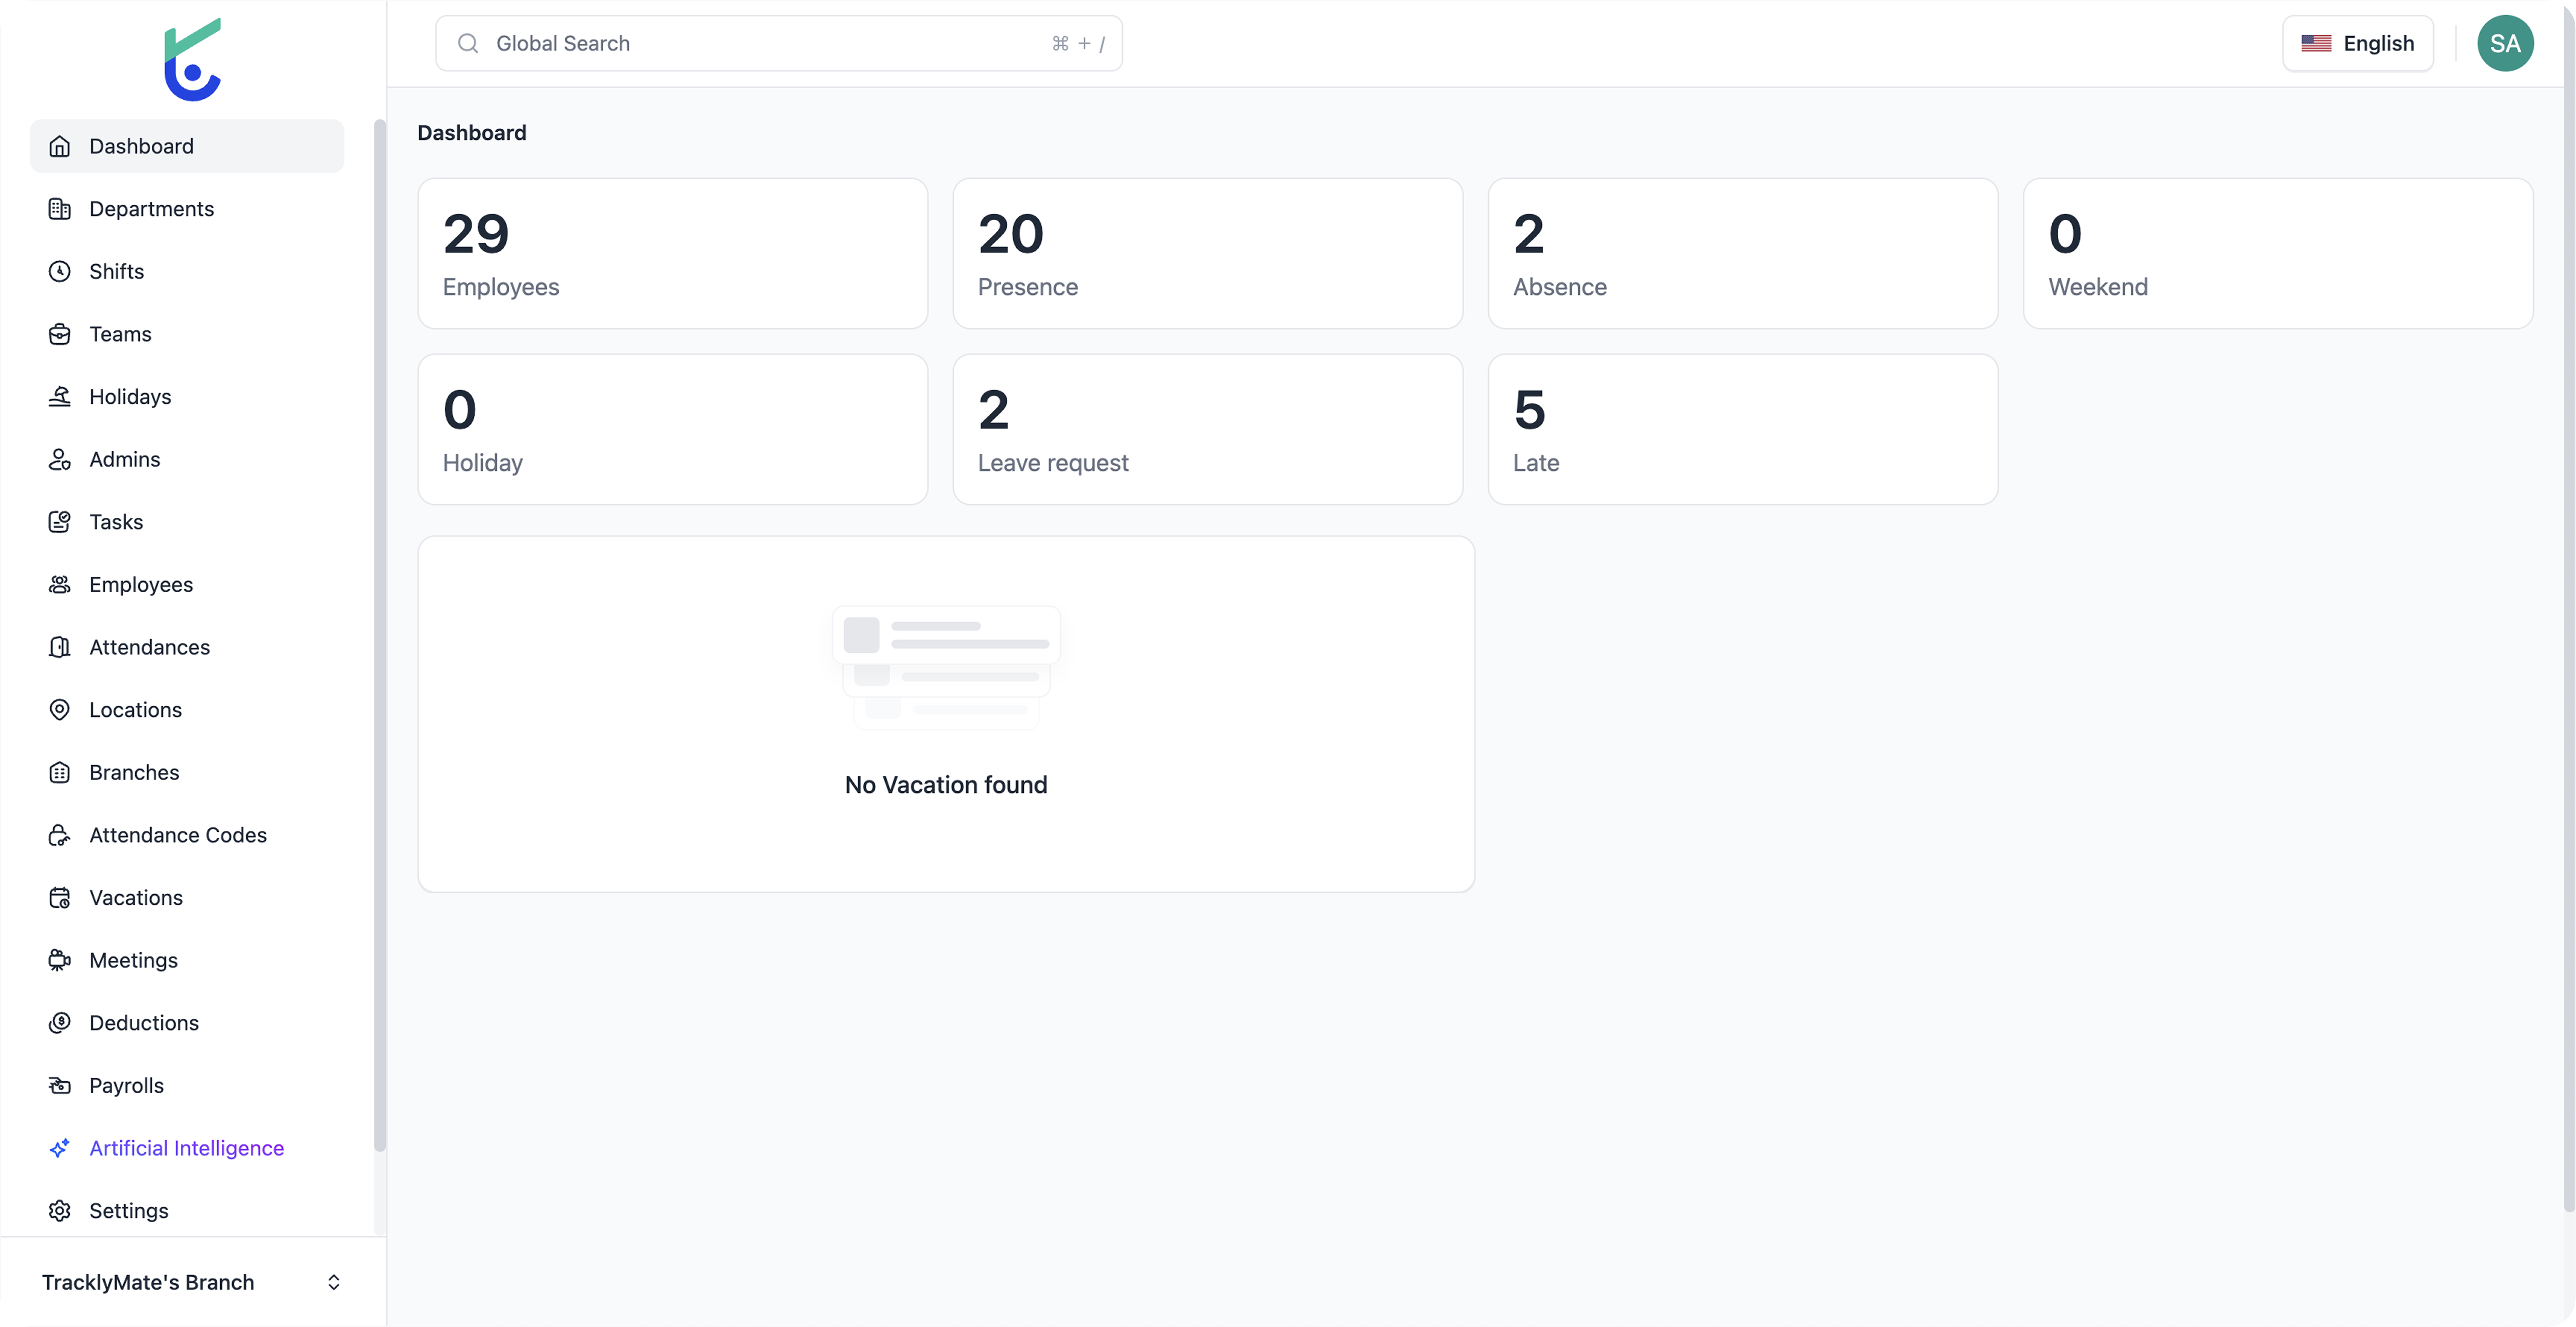This screenshot has width=2576, height=1327.
Task: Click the search magnifier icon
Action: (468, 43)
